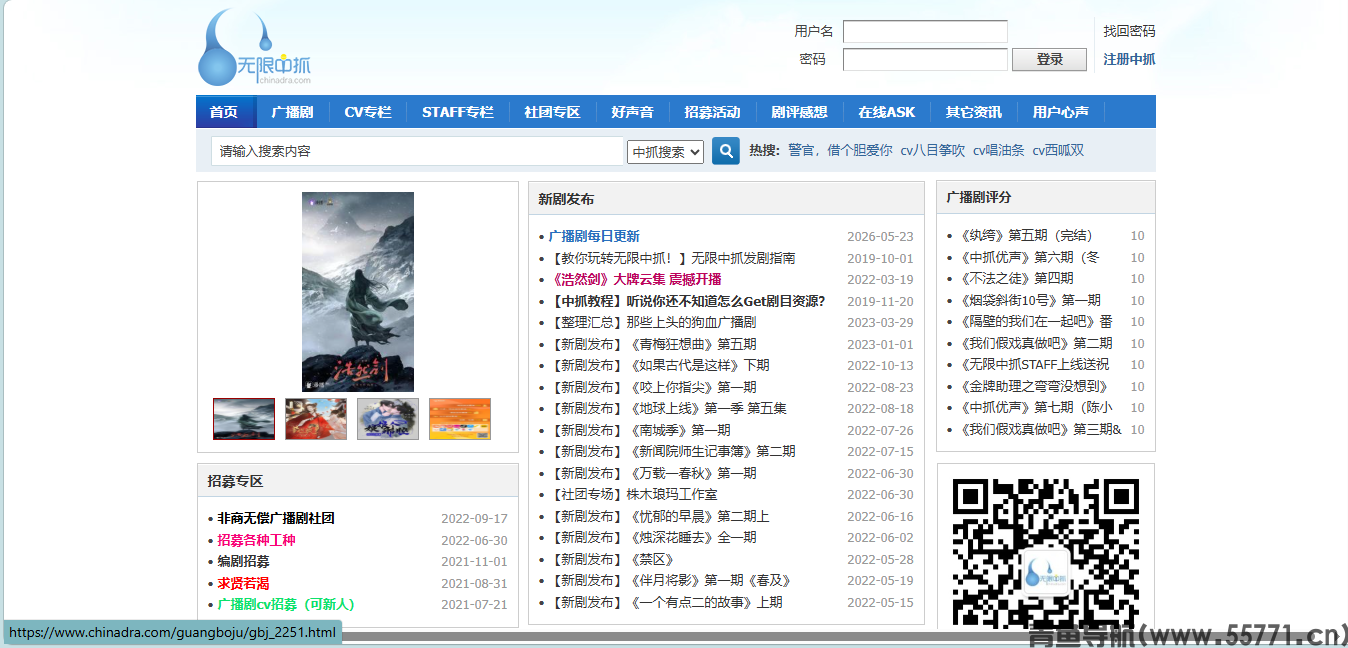Screen dimensions: 1348x648
Task: Open 【新剧发布】《地球上线》第一季 第五集
Action: (x=667, y=409)
